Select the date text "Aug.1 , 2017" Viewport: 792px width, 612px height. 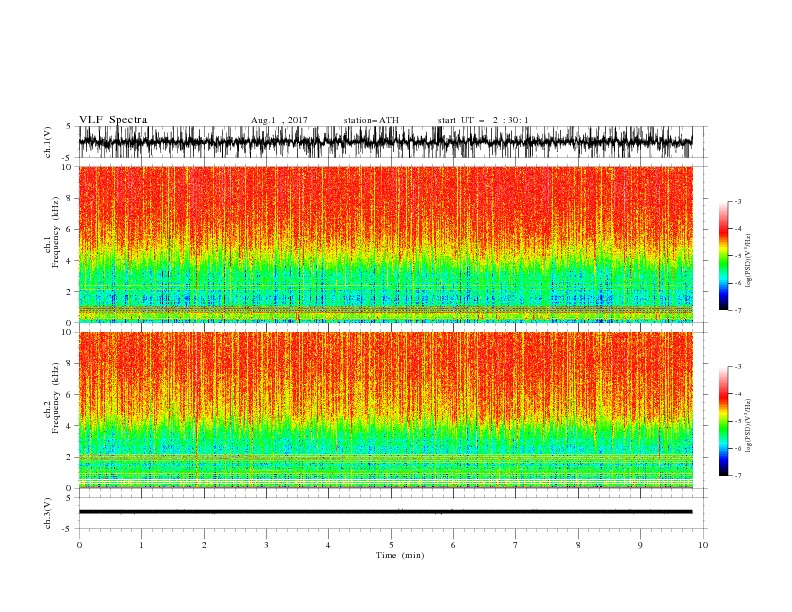[x=279, y=120]
